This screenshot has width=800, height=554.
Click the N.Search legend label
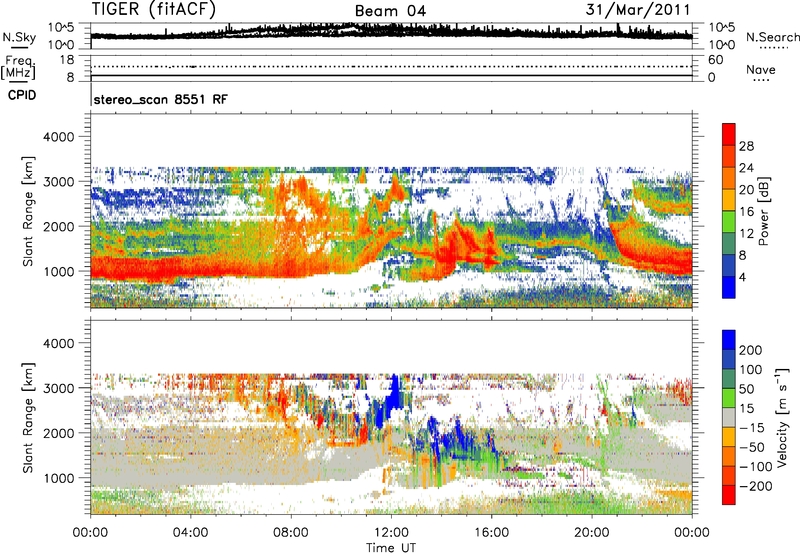773,37
